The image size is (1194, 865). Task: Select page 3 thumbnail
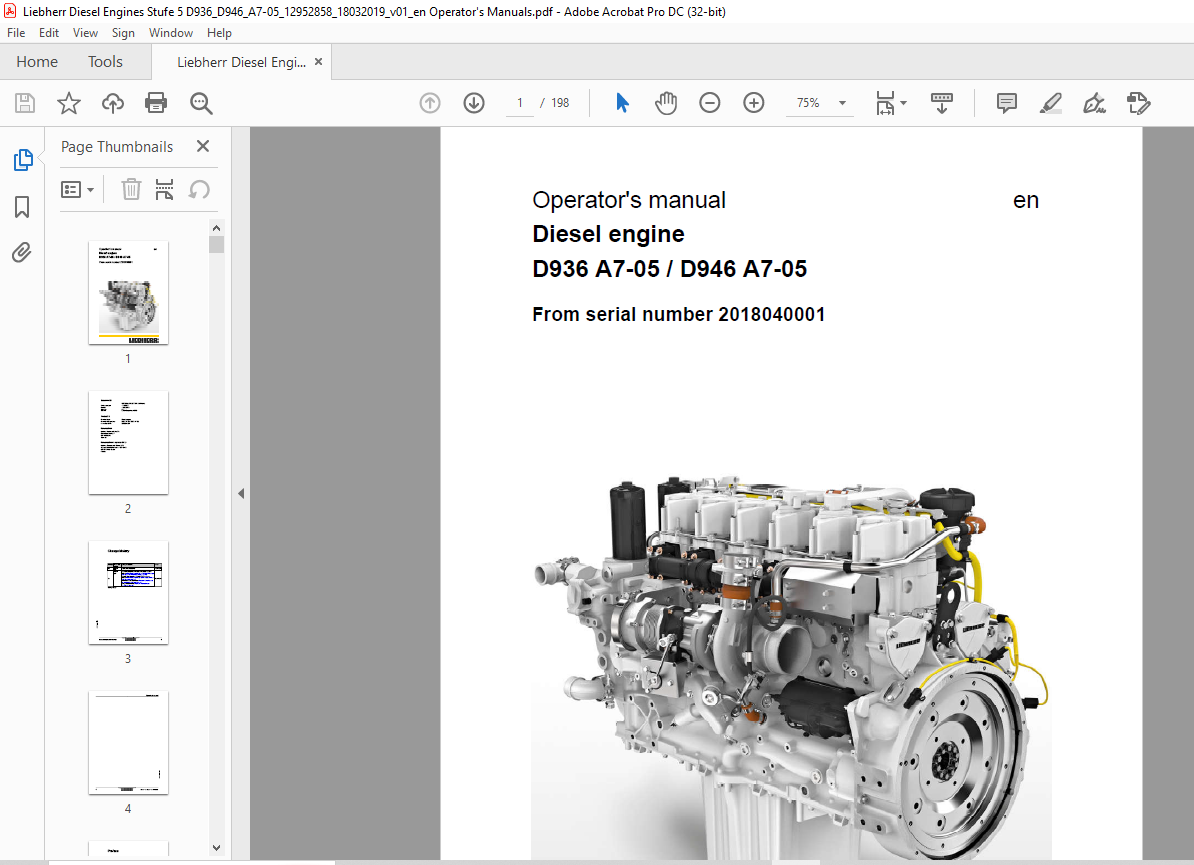coord(128,592)
